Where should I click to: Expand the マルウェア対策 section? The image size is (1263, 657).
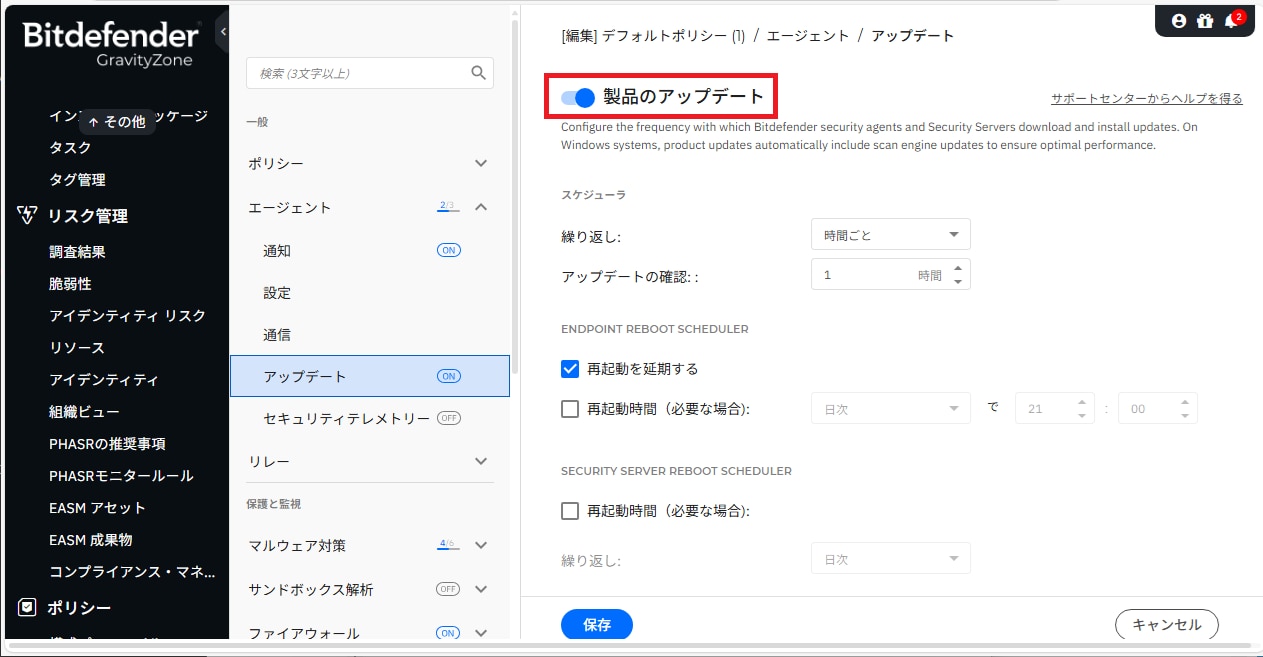pyautogui.click(x=481, y=545)
